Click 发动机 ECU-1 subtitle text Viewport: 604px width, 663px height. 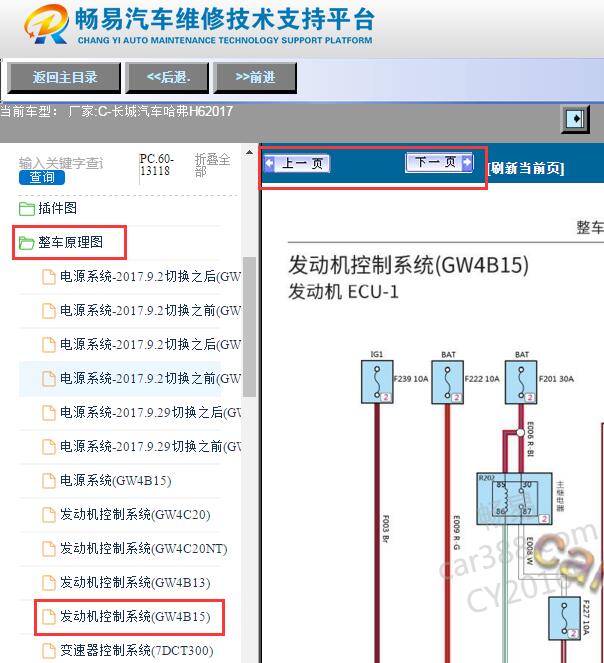pos(343,292)
